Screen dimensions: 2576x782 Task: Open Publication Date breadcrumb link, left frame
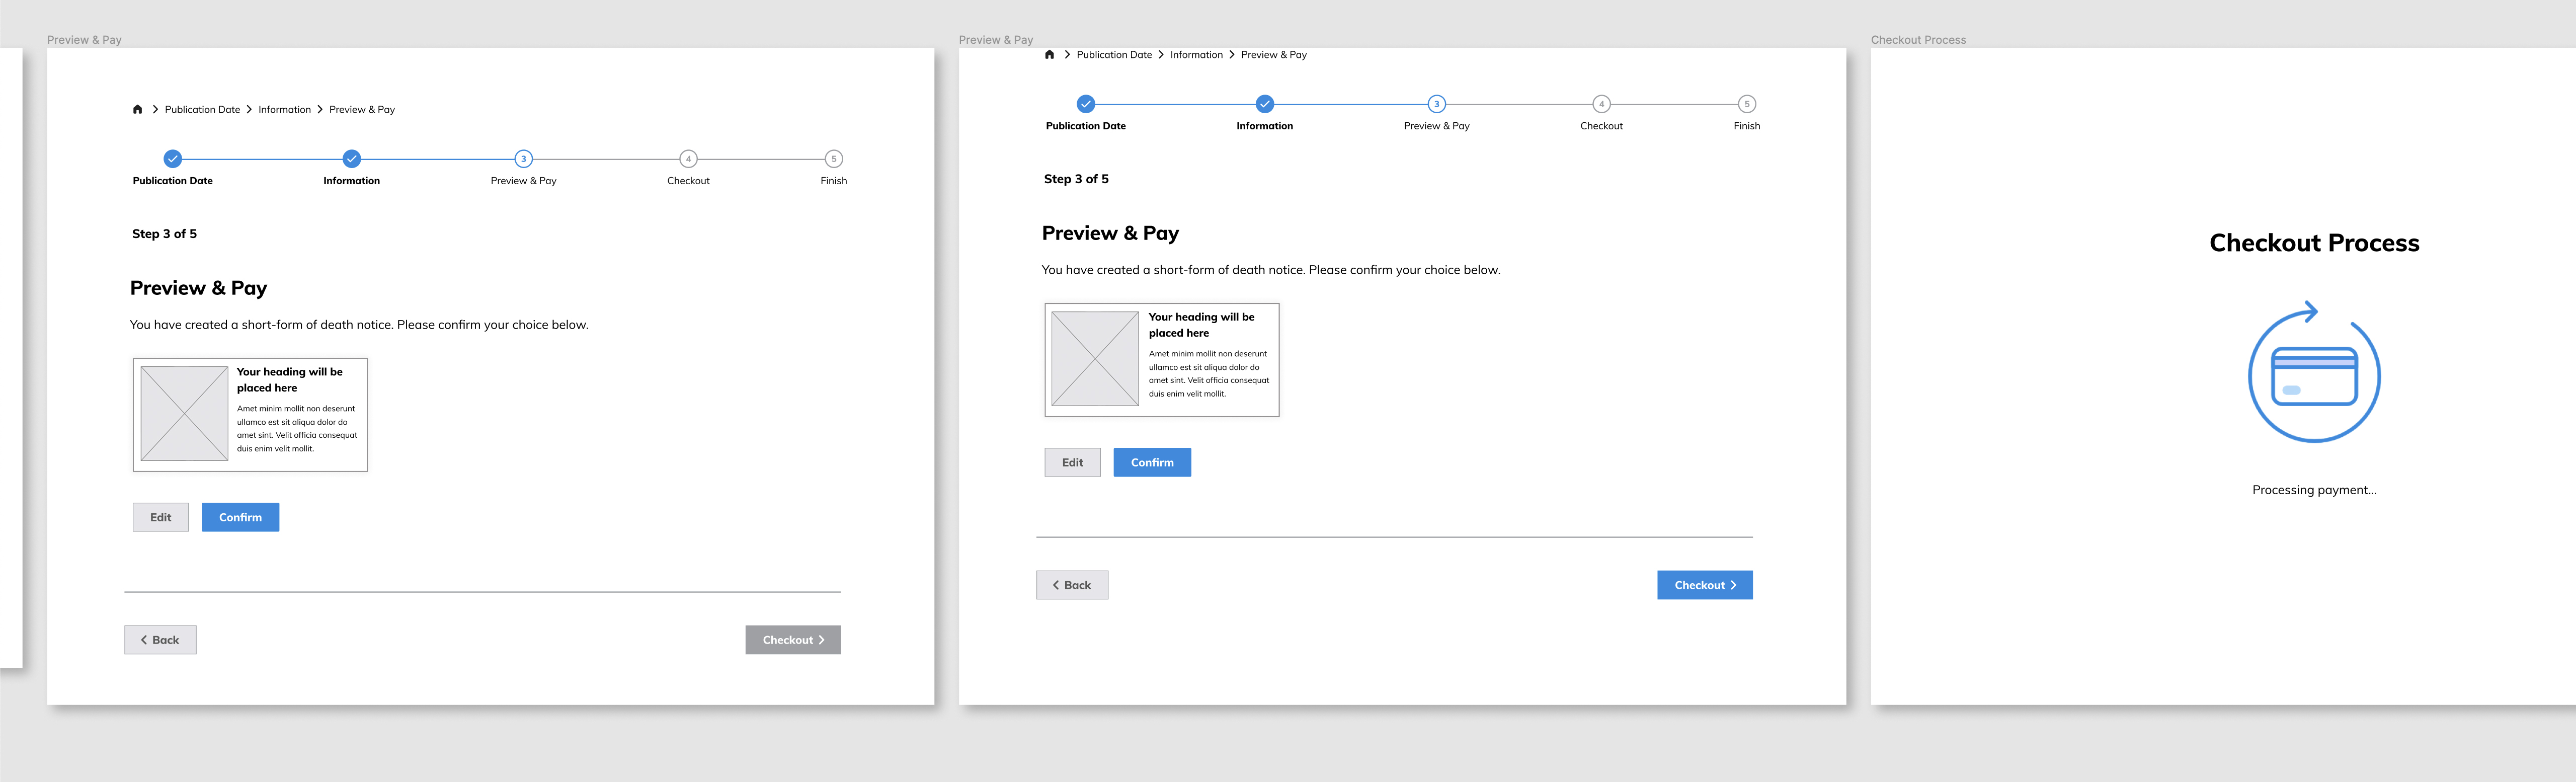point(202,110)
